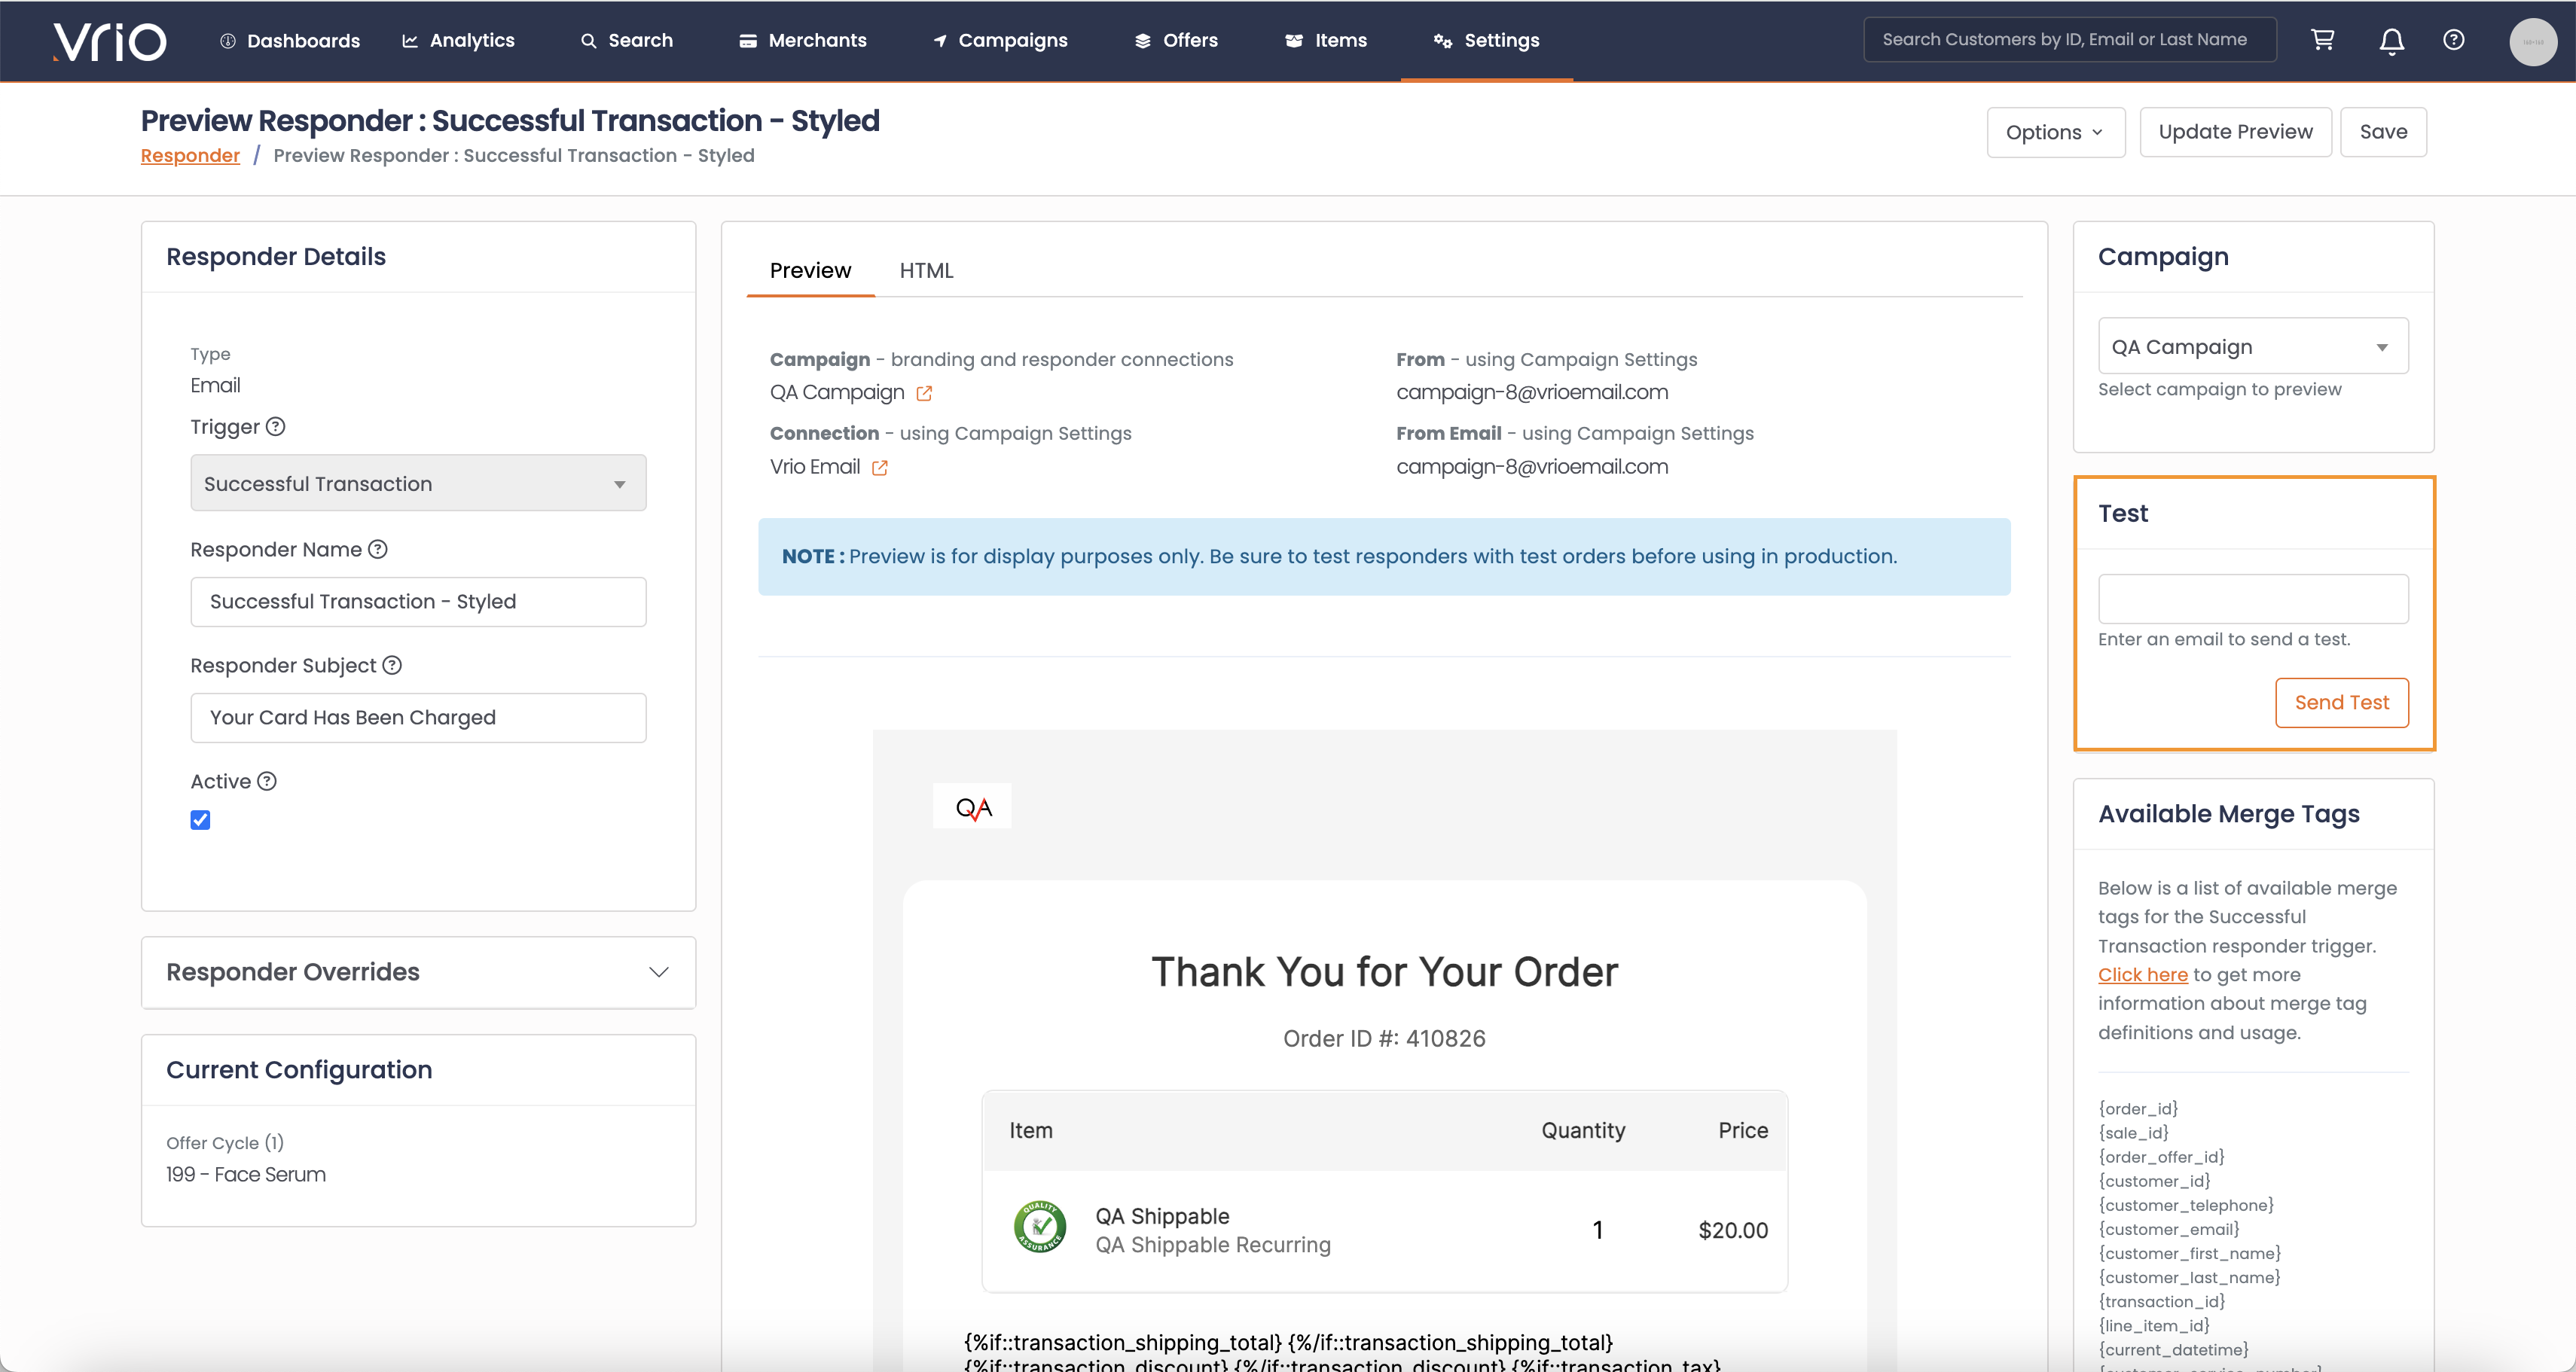Click the QA Shippable product image
Image resolution: width=2576 pixels, height=1372 pixels.
pyautogui.click(x=1040, y=1227)
